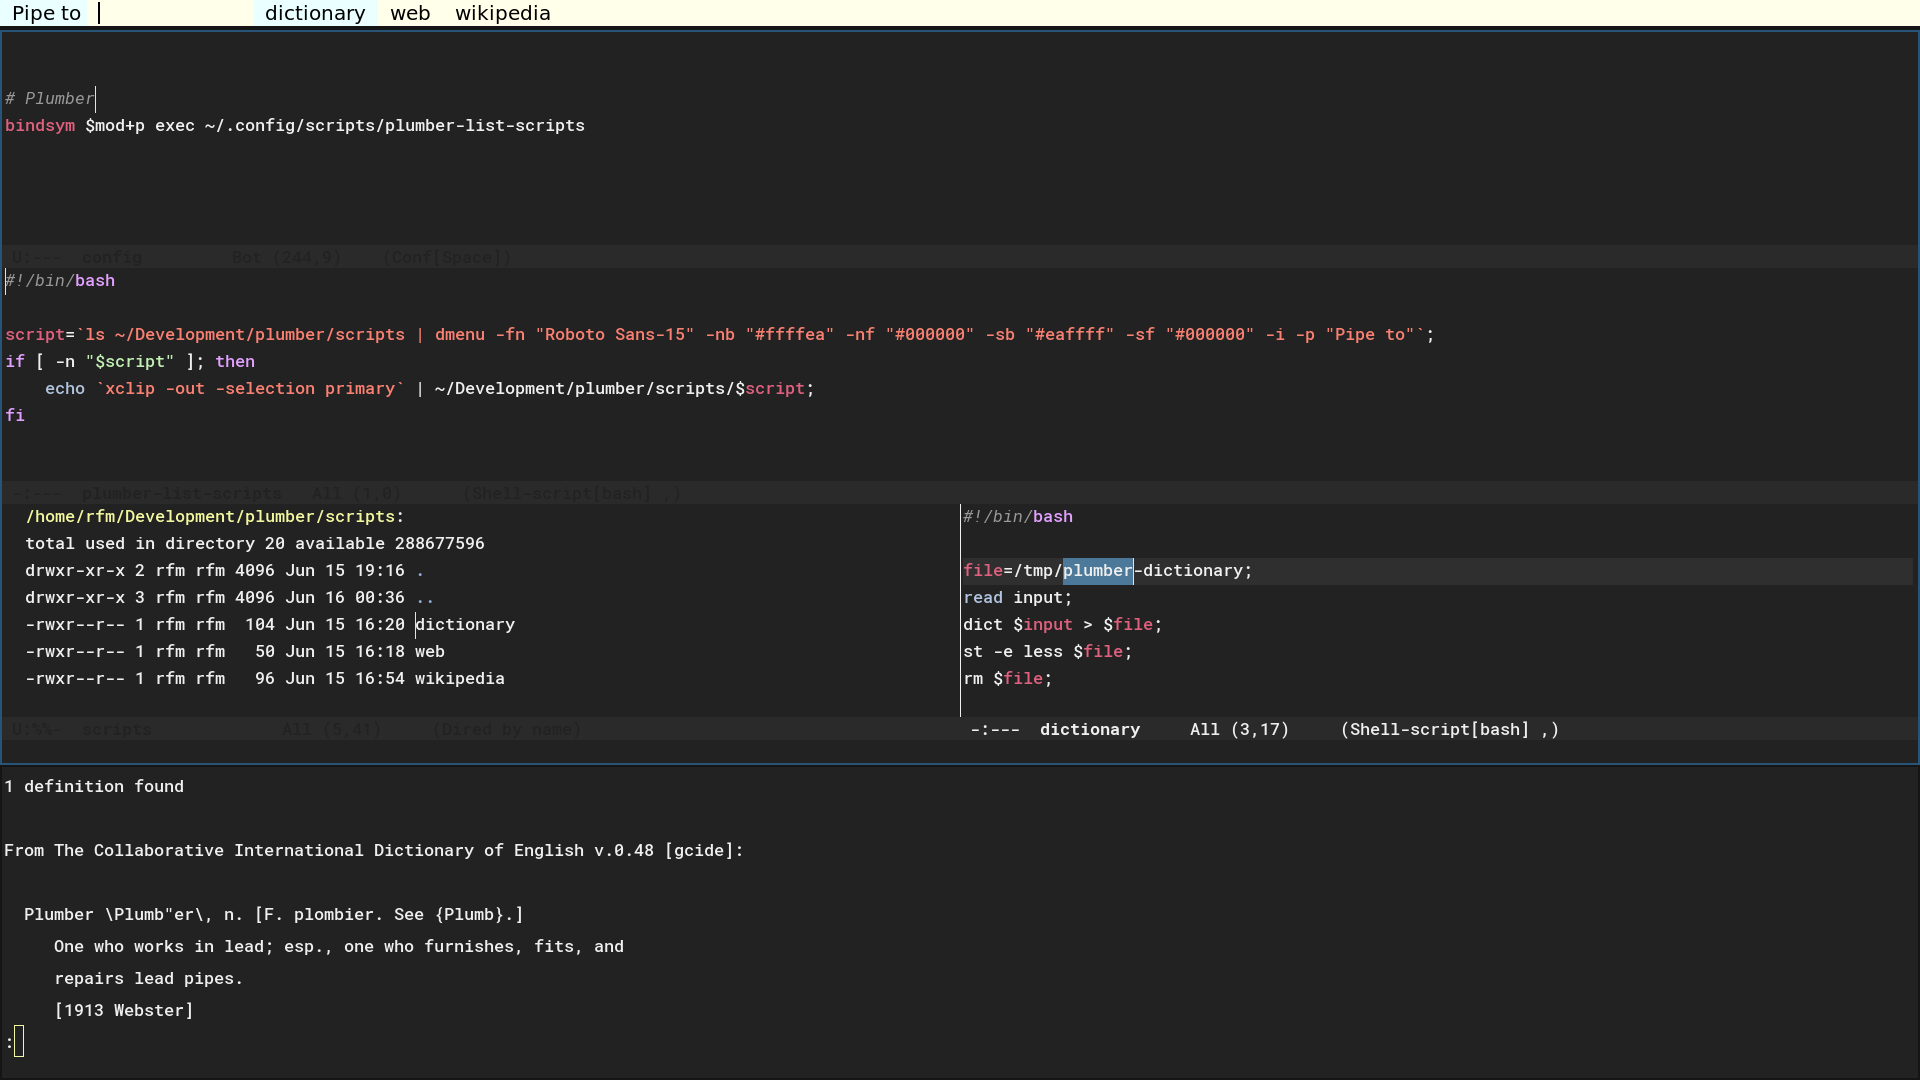Click the config buffer name in its mode line
The image size is (1920, 1080).
[112, 257]
